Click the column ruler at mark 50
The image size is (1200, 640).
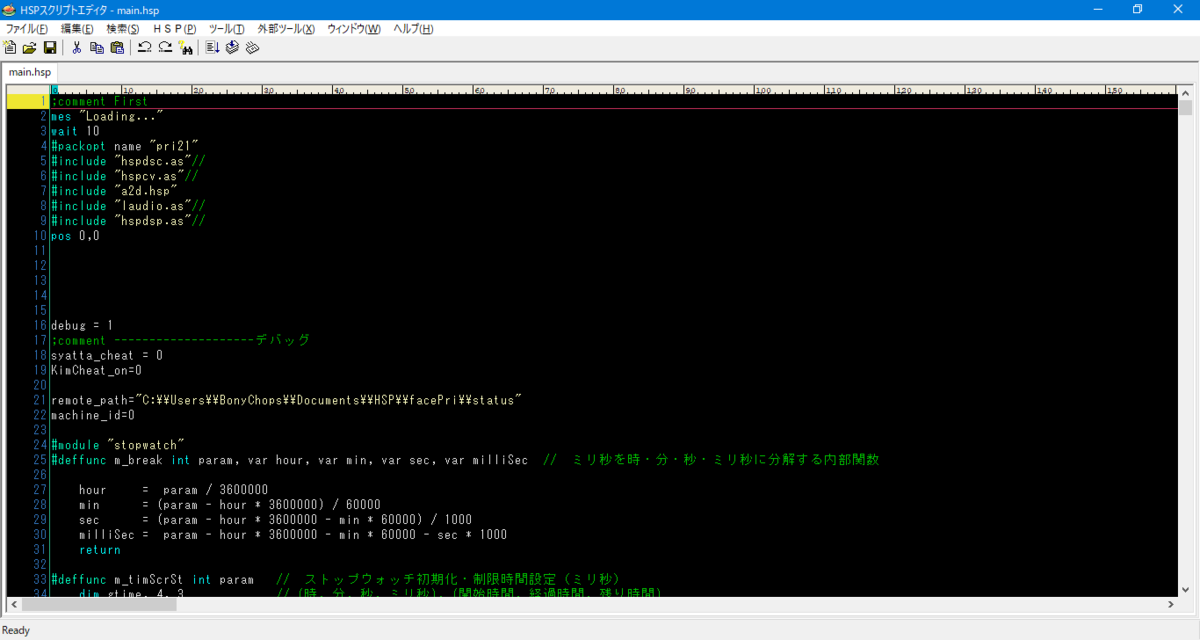click(407, 89)
